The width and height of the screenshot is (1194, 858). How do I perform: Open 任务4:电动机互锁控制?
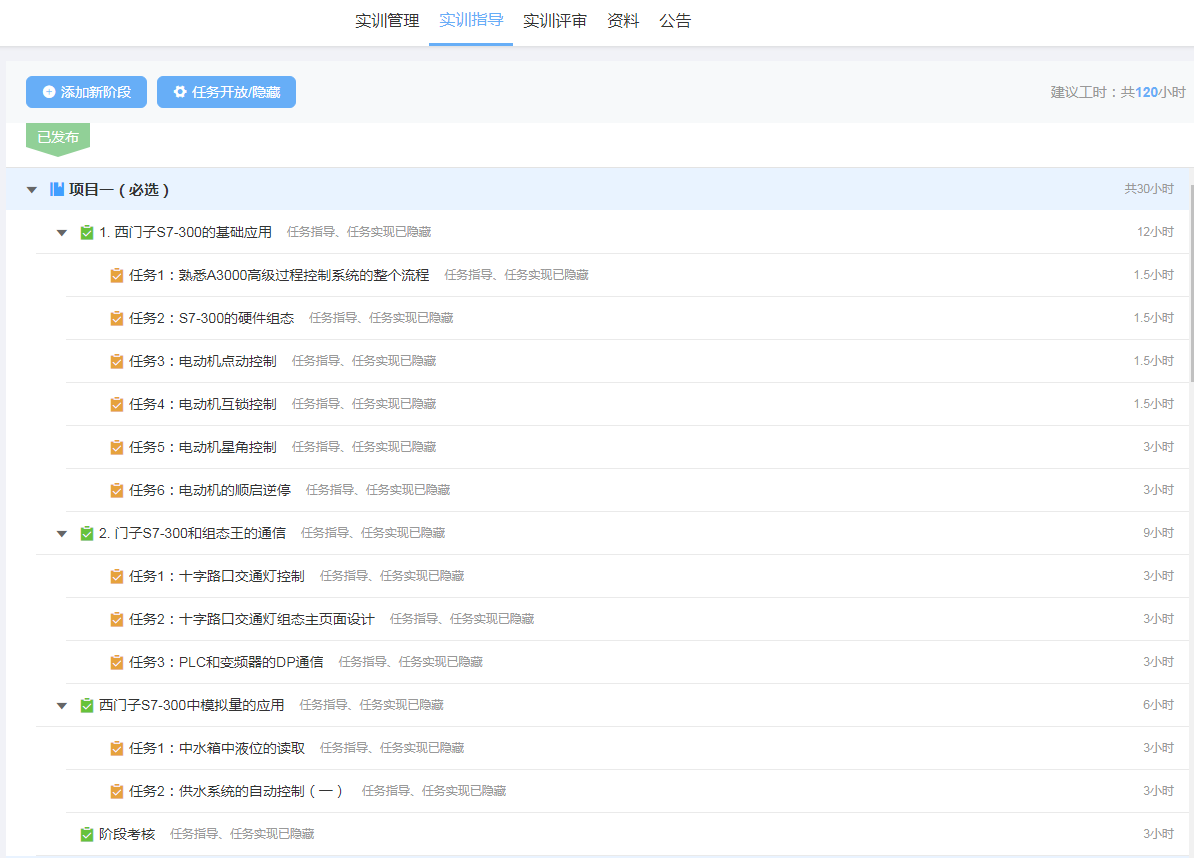(203, 404)
